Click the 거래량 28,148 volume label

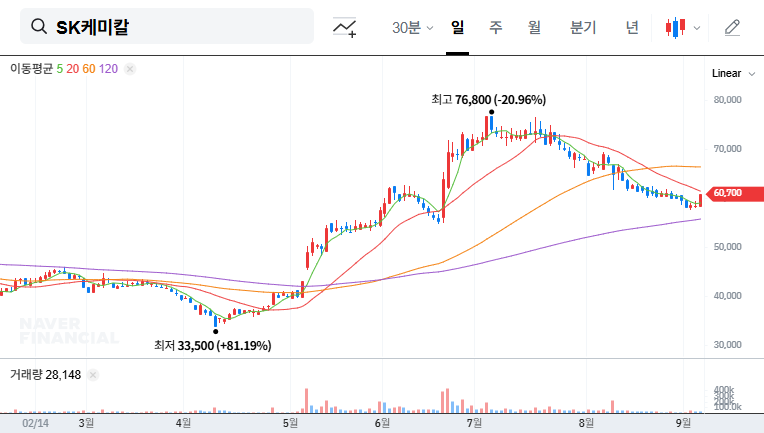[x=45, y=375]
